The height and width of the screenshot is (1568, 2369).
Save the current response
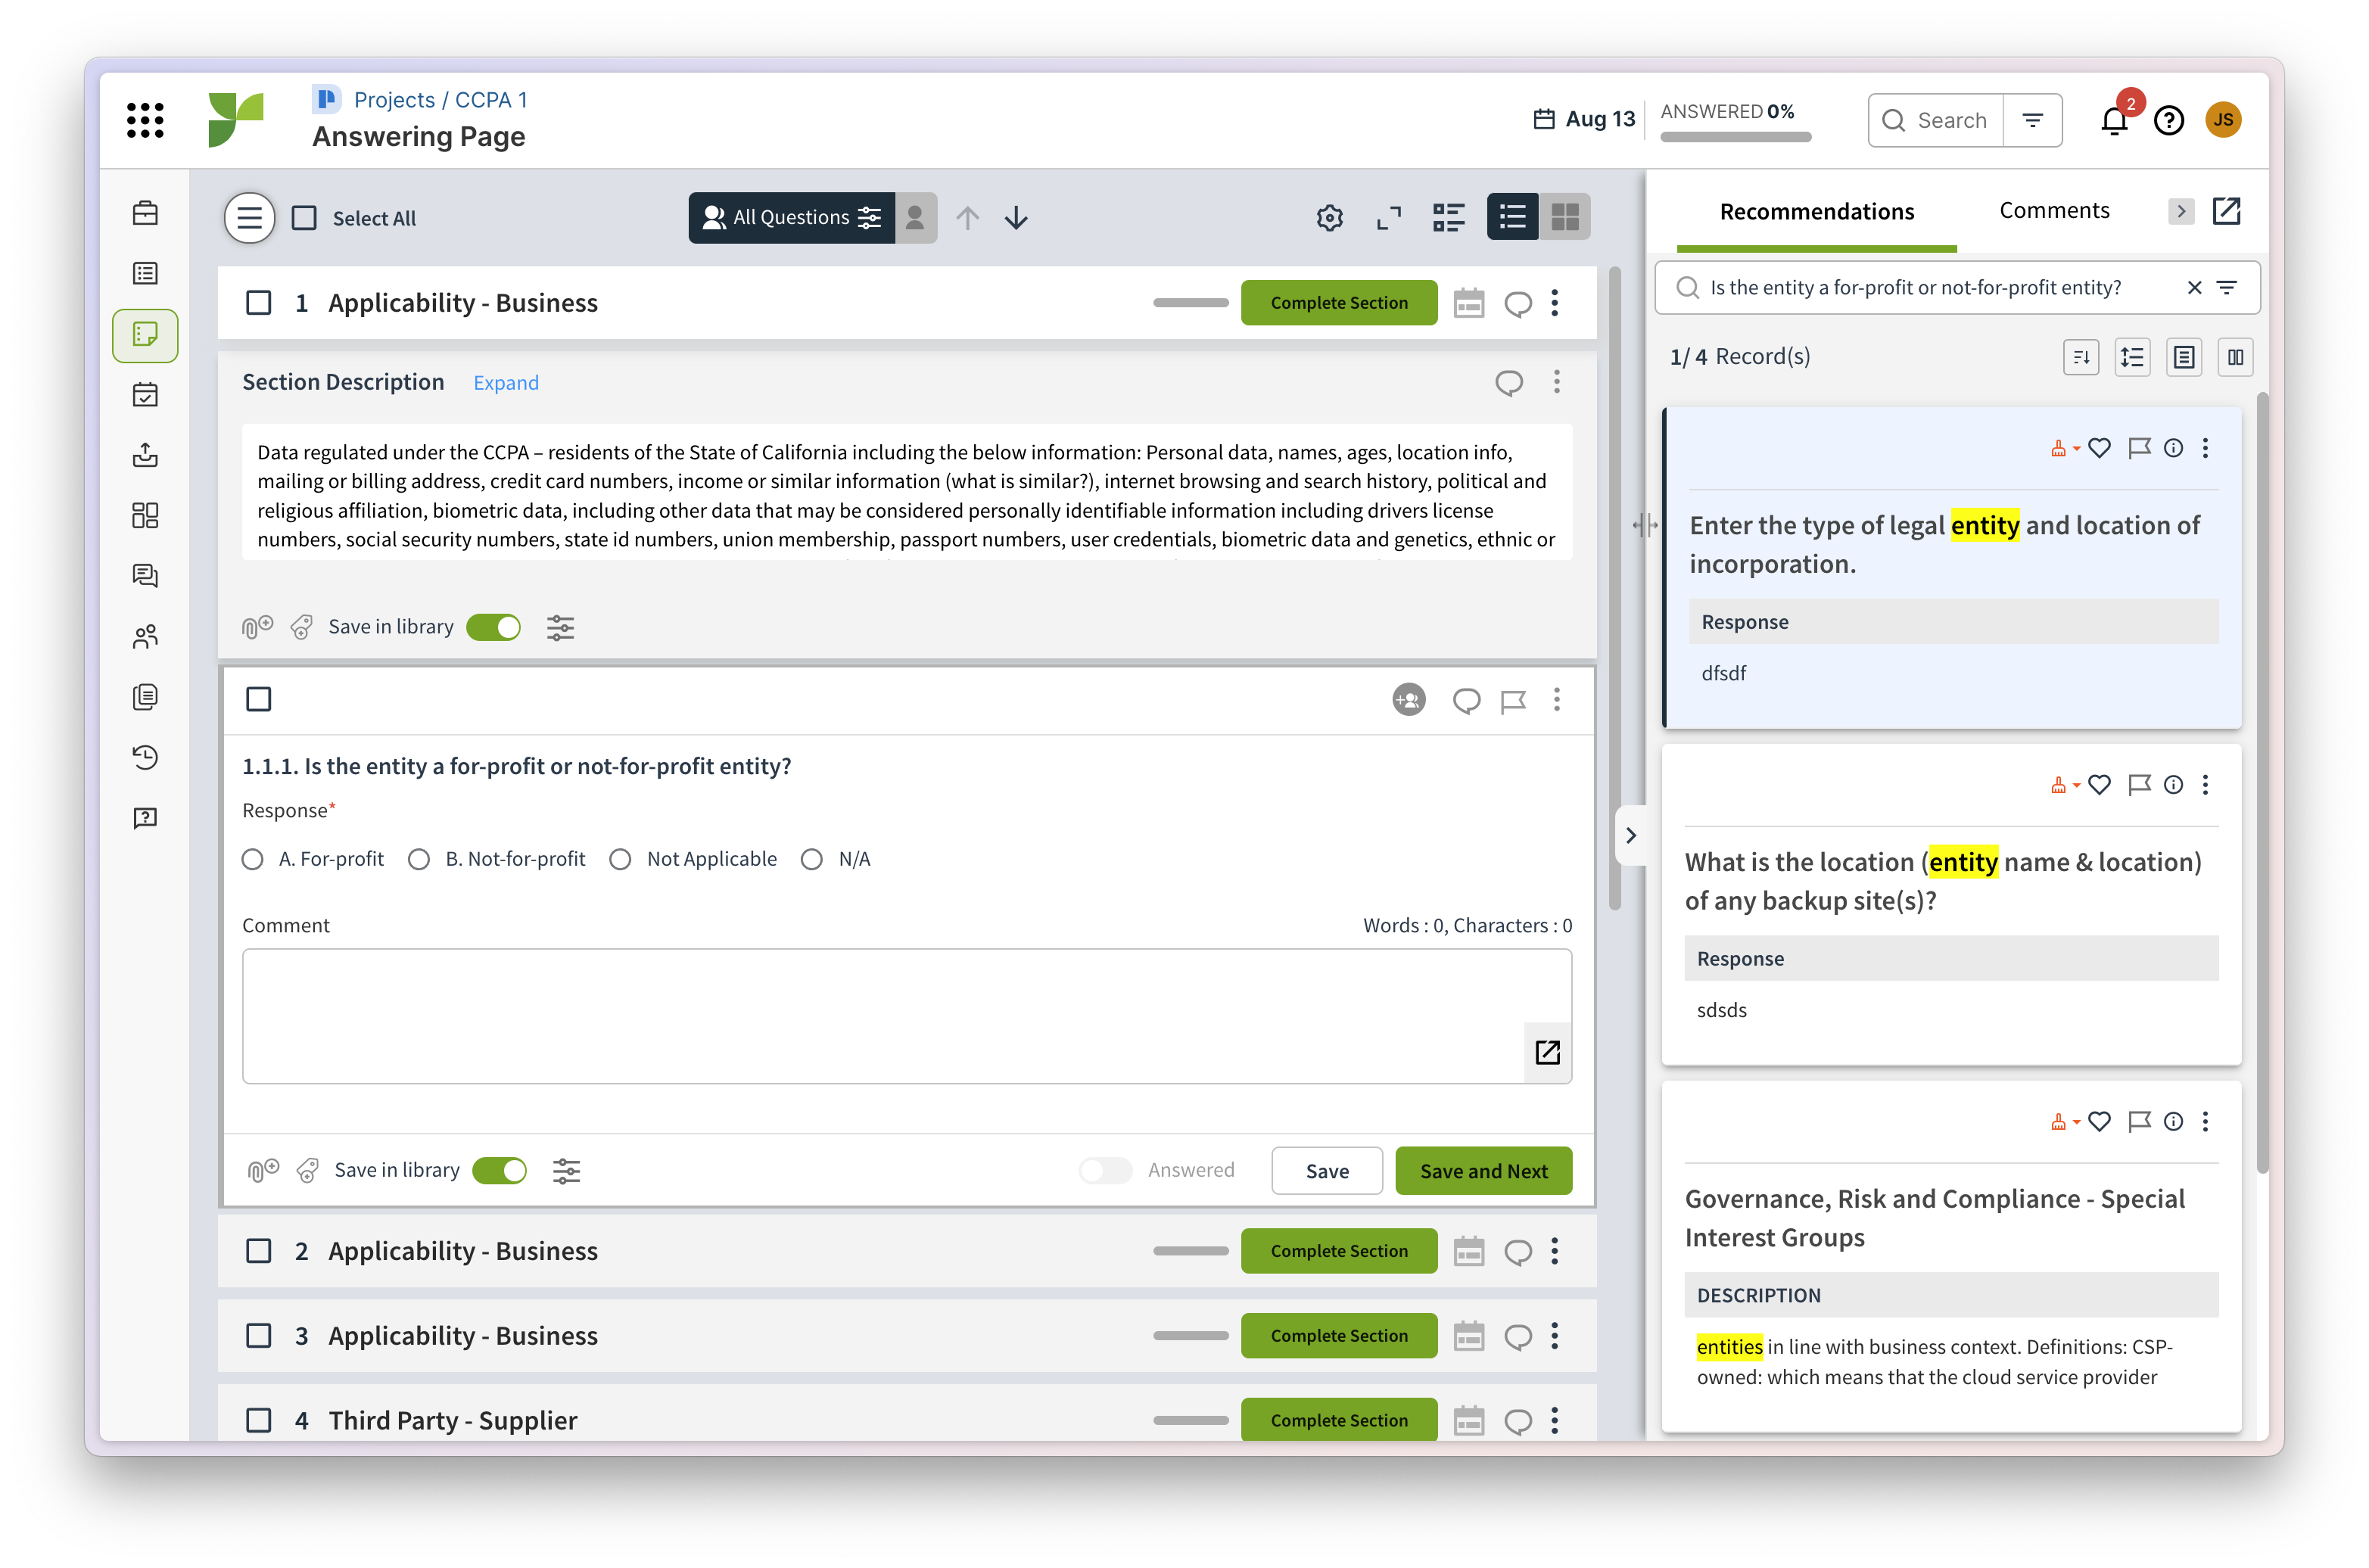point(1326,1171)
